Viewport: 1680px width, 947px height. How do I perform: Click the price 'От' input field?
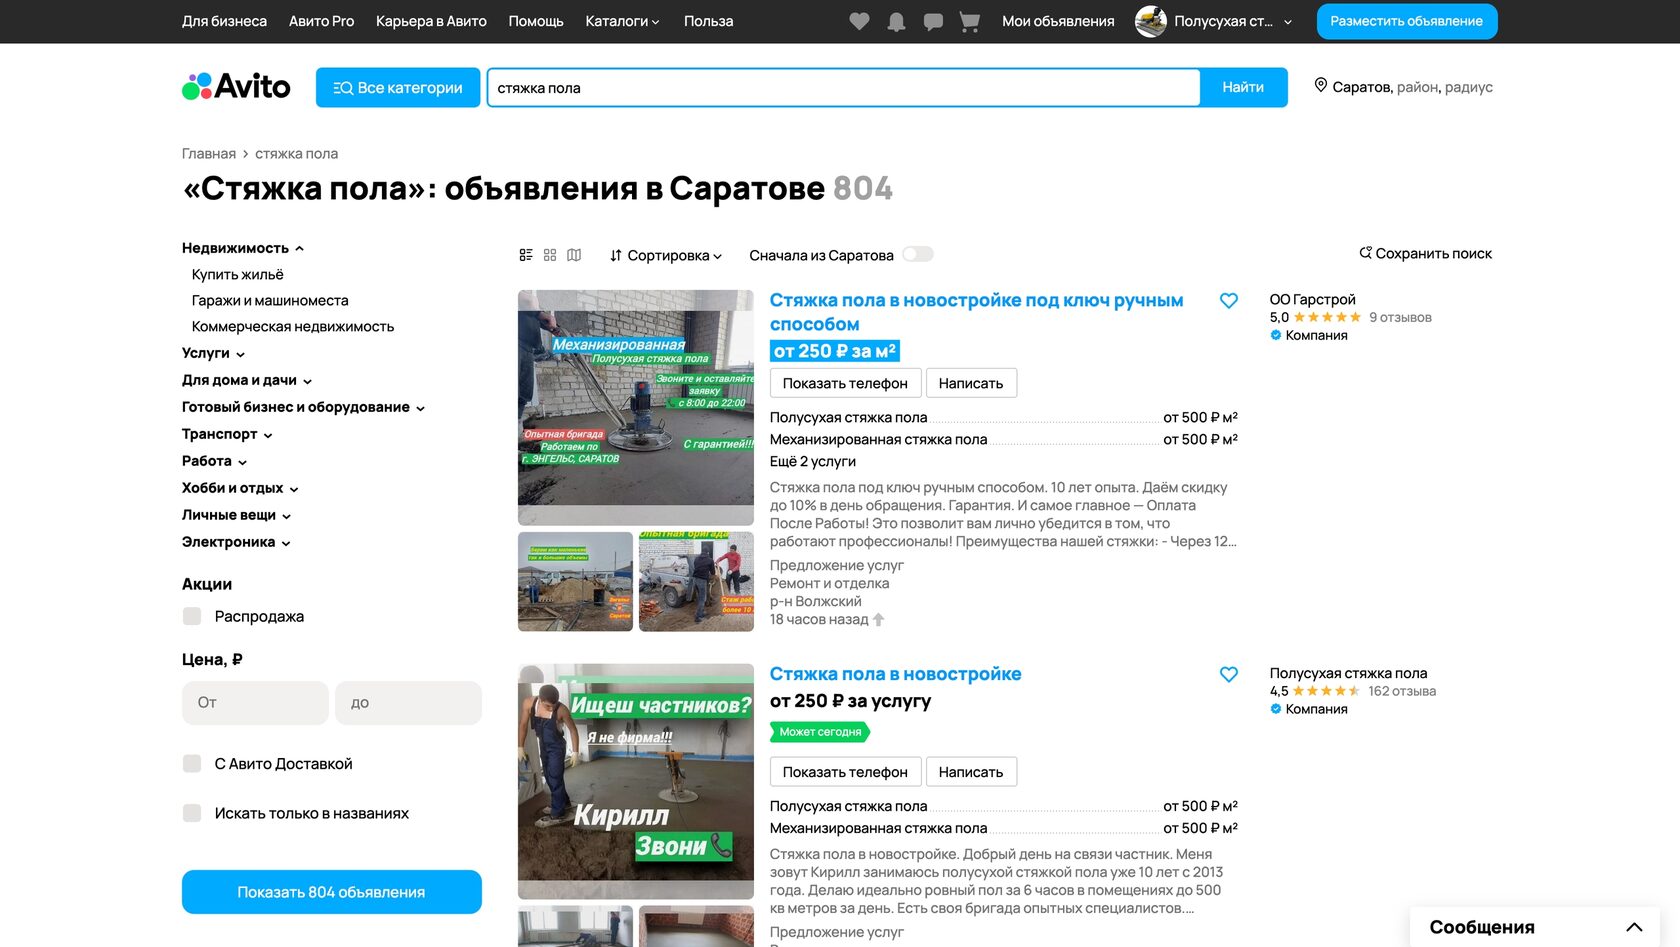(x=255, y=703)
